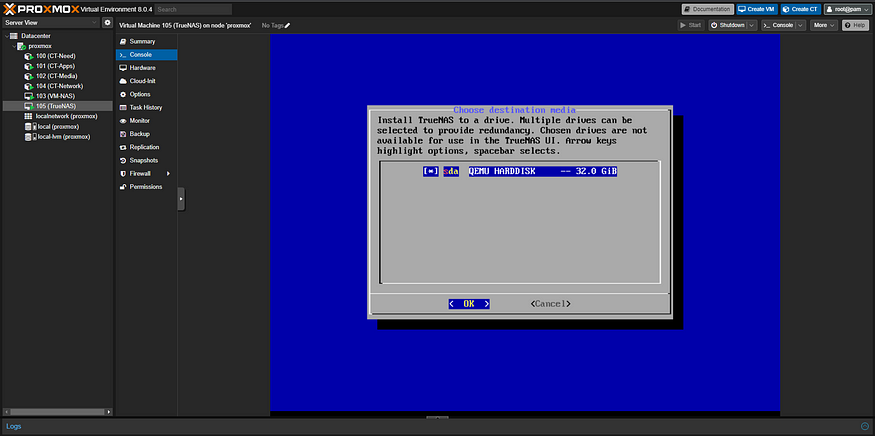875x436 pixels.
Task: Select local-lvm (proxmox) storage
Action: (64, 136)
